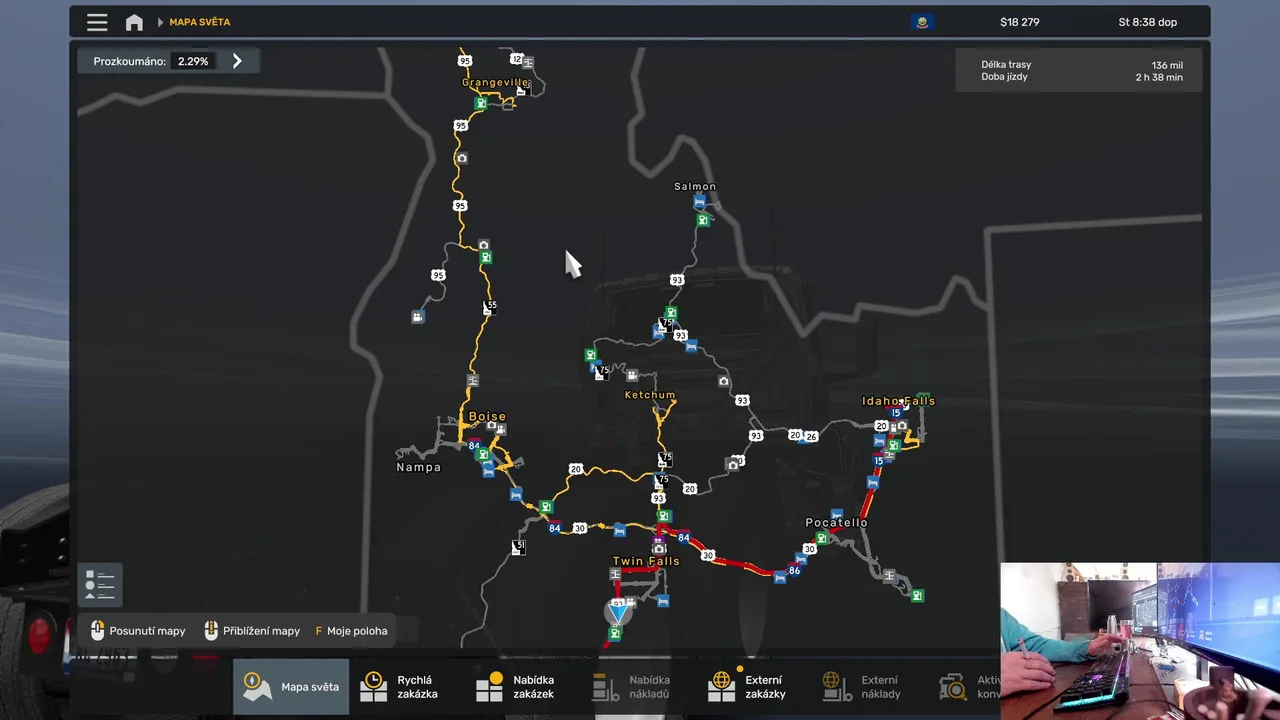This screenshot has width=1280, height=720.
Task: Select the Boise gas station icon by I-84
Action: point(483,455)
